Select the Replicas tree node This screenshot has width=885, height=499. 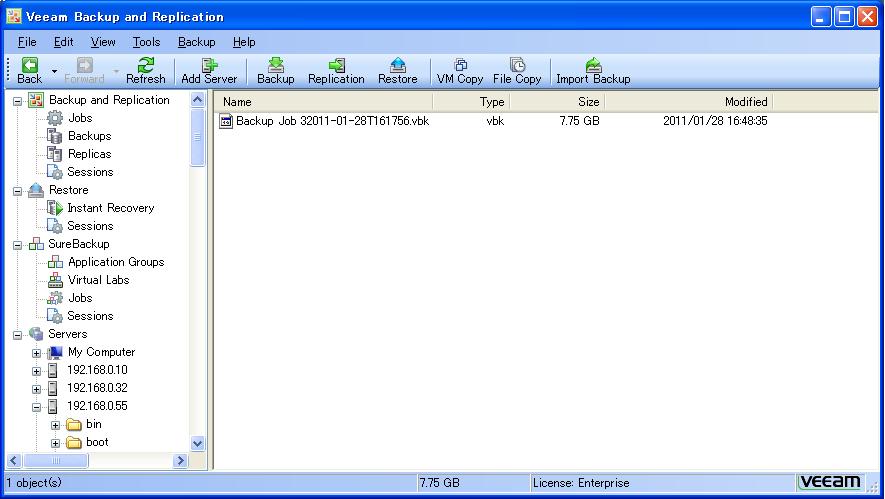89,154
